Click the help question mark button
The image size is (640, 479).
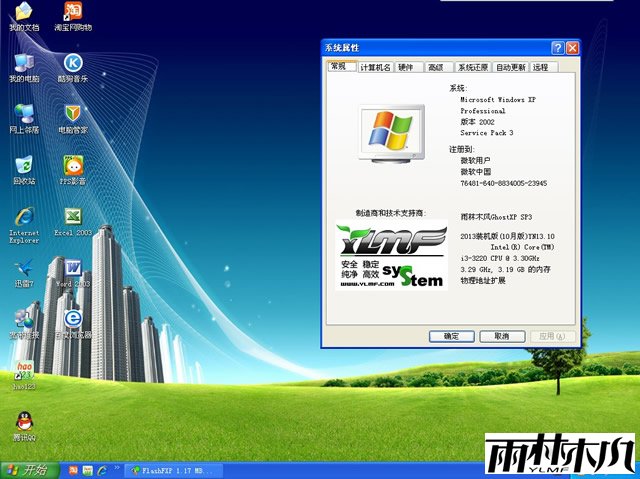(x=557, y=47)
